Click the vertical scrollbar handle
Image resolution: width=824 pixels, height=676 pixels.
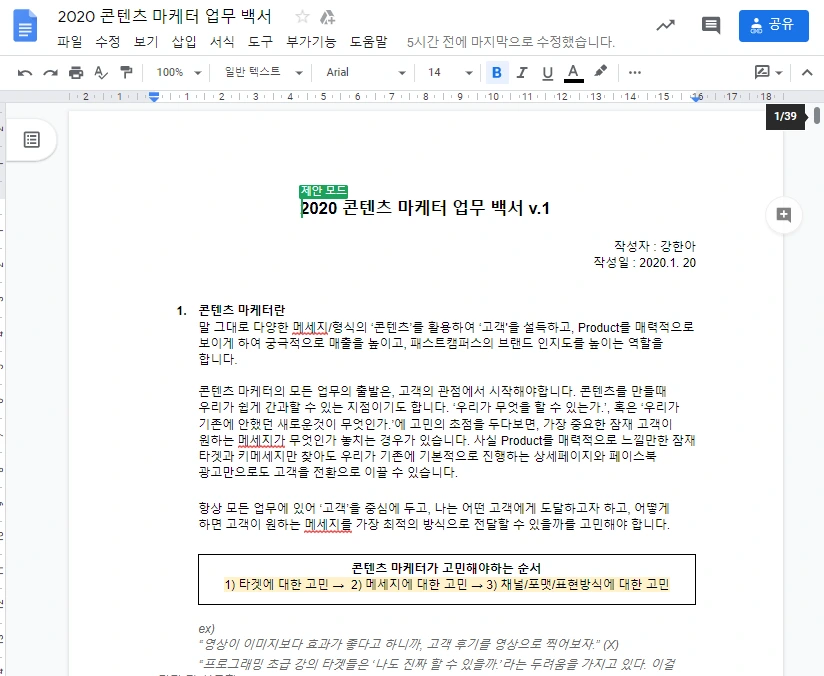(817, 116)
